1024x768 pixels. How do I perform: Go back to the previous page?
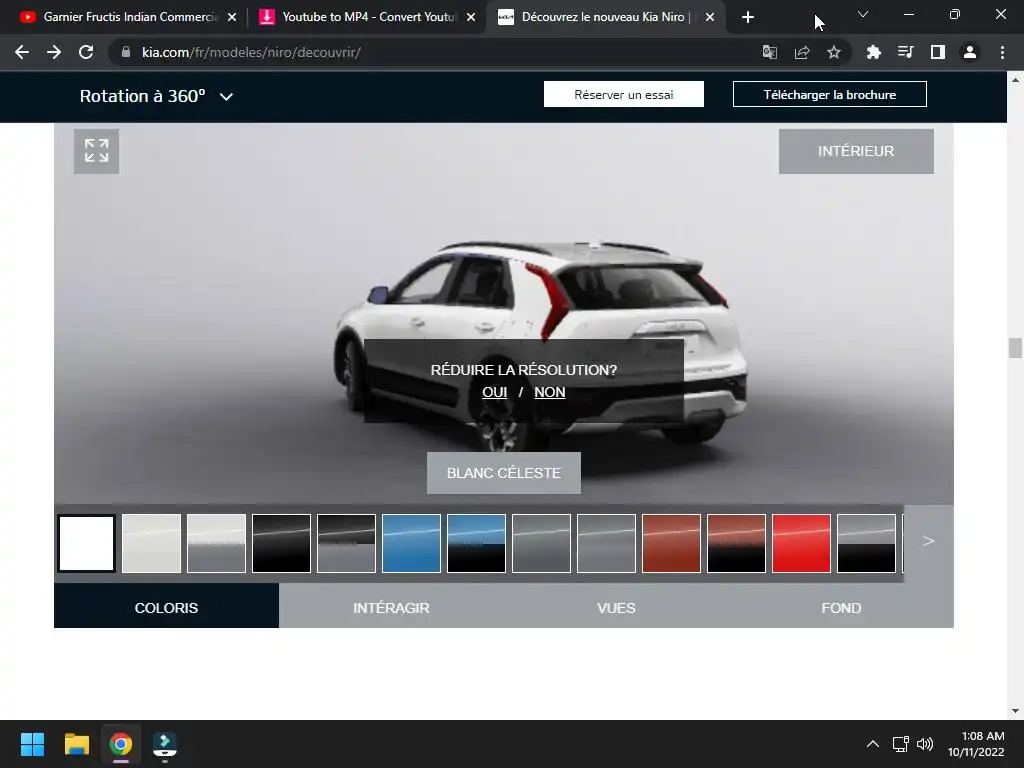coord(22,52)
